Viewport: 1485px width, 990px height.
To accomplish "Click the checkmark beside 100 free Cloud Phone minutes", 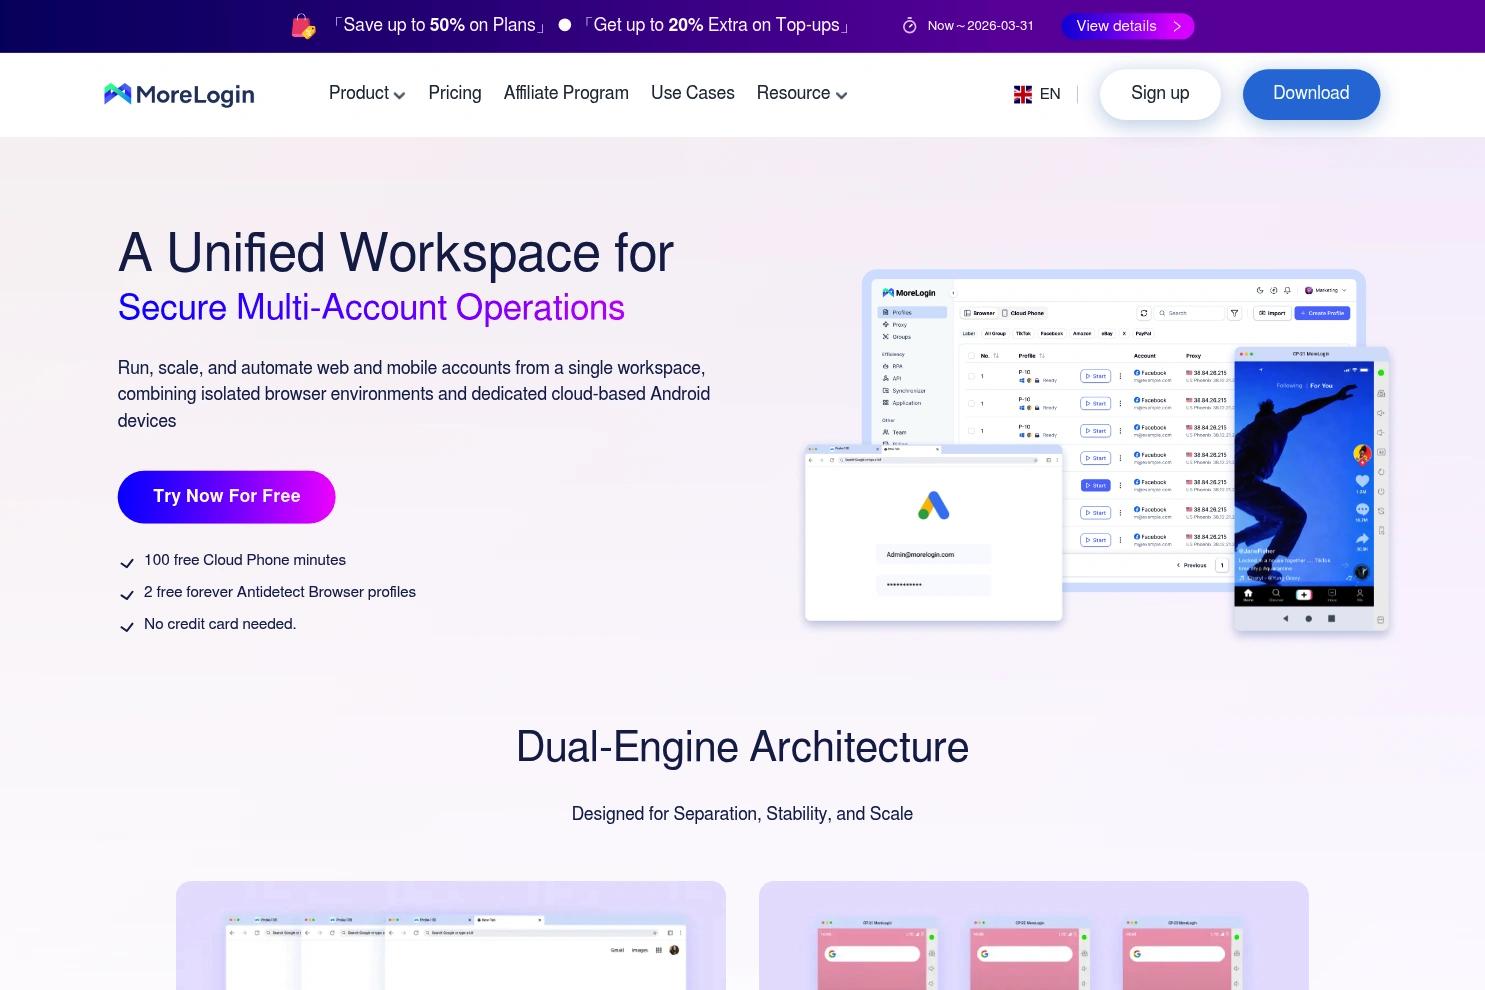I will (x=127, y=563).
